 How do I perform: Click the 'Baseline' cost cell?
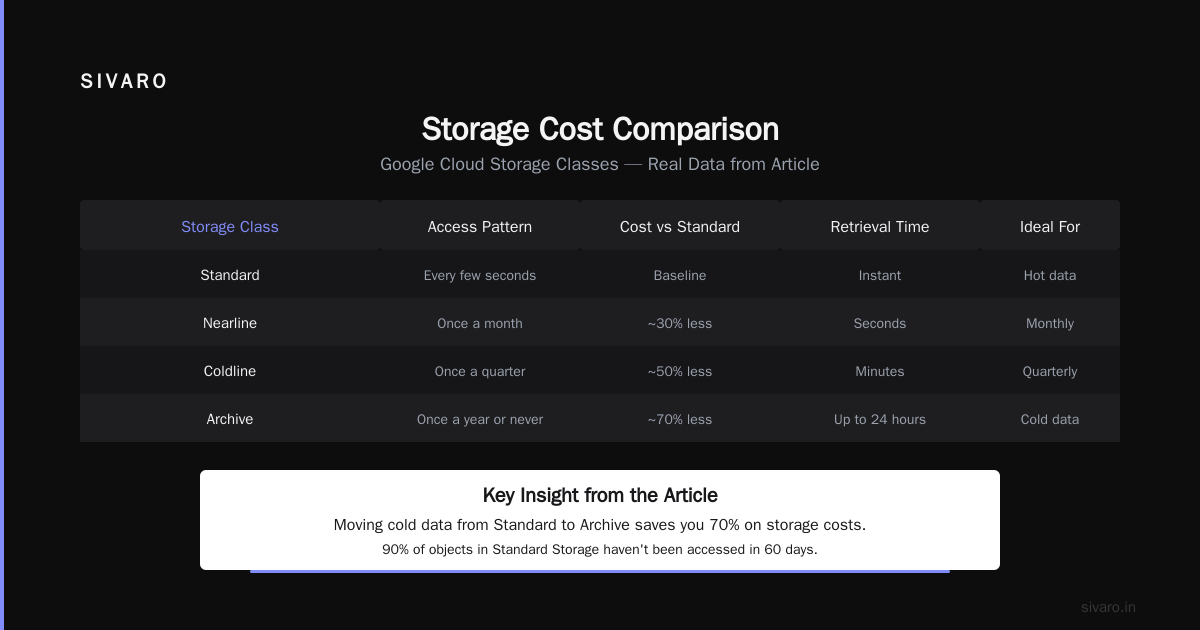680,275
